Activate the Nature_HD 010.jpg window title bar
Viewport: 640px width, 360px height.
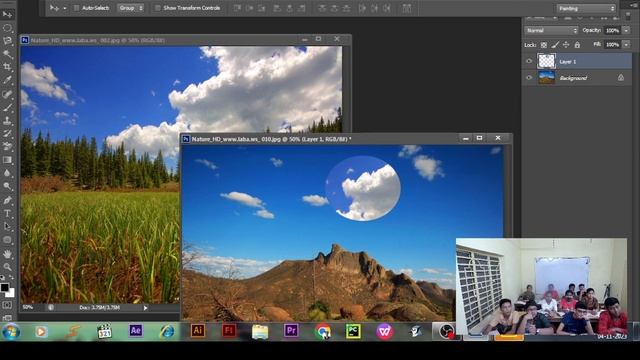pyautogui.click(x=347, y=139)
